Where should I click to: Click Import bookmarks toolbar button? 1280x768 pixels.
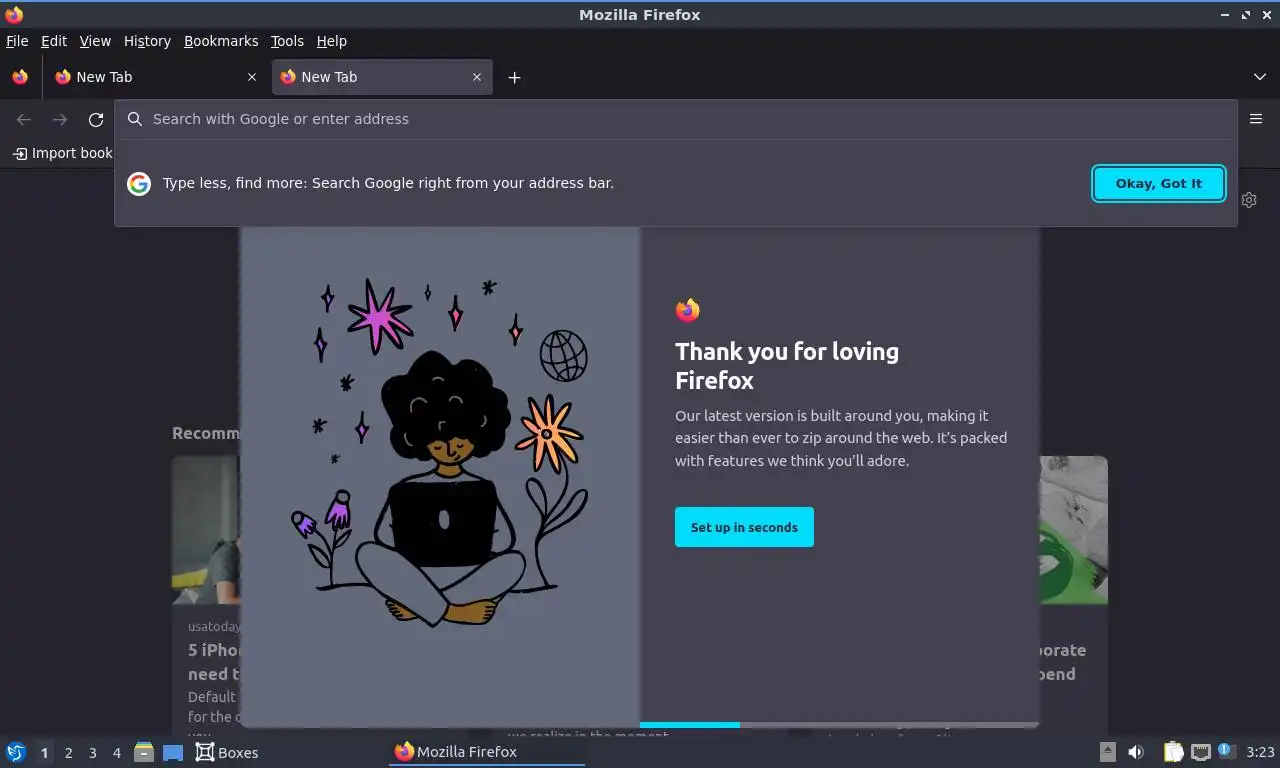point(62,153)
